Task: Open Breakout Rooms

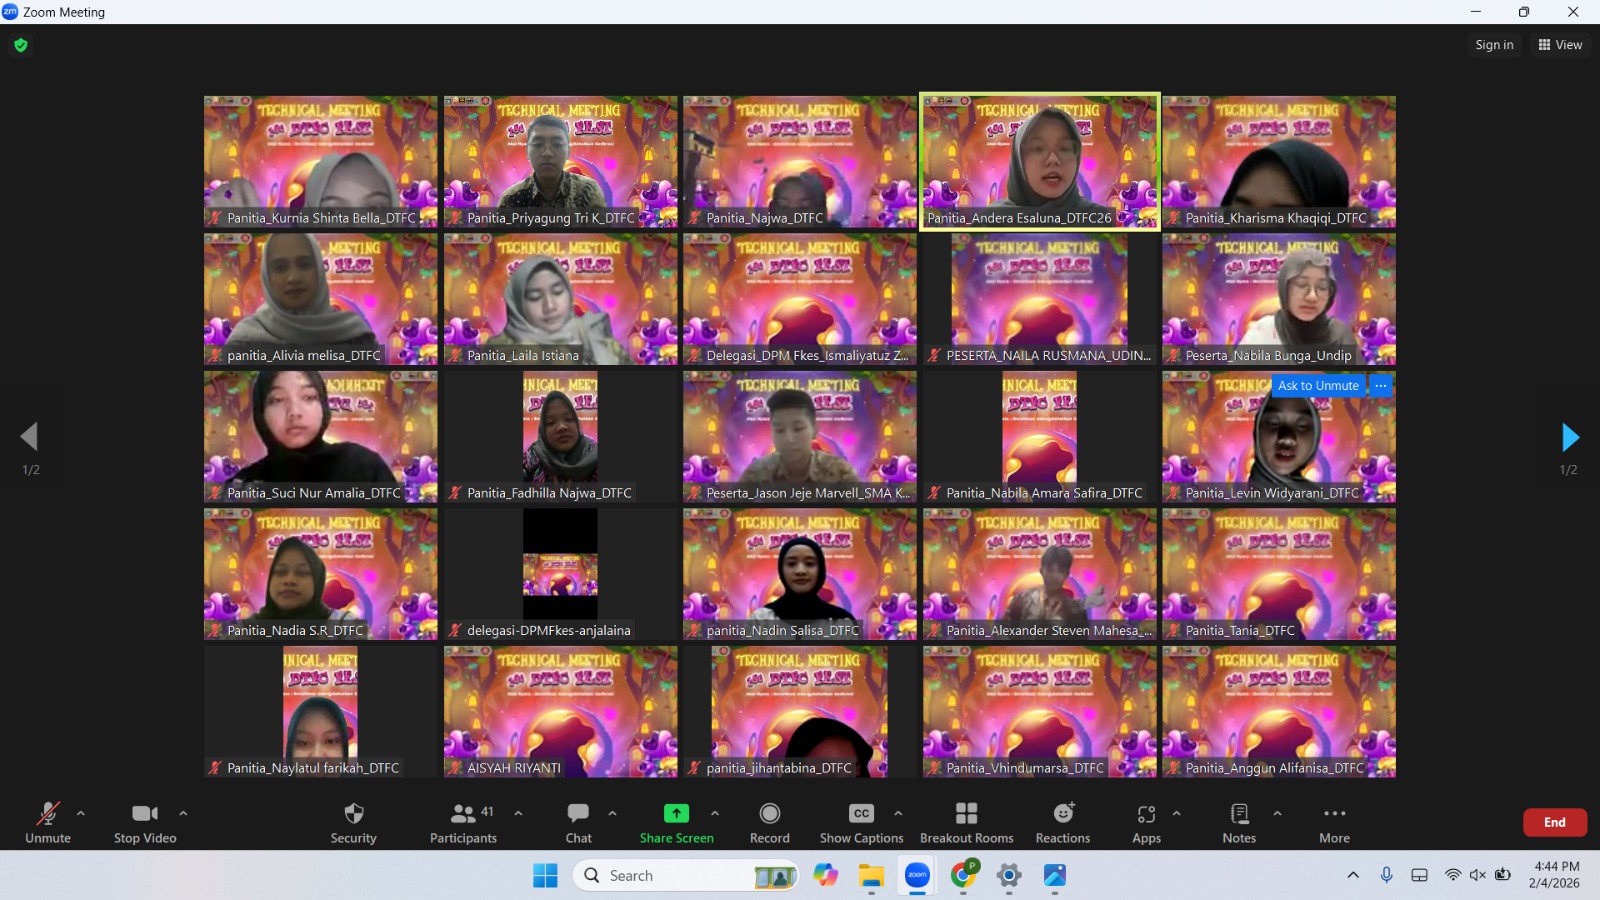Action: point(966,814)
